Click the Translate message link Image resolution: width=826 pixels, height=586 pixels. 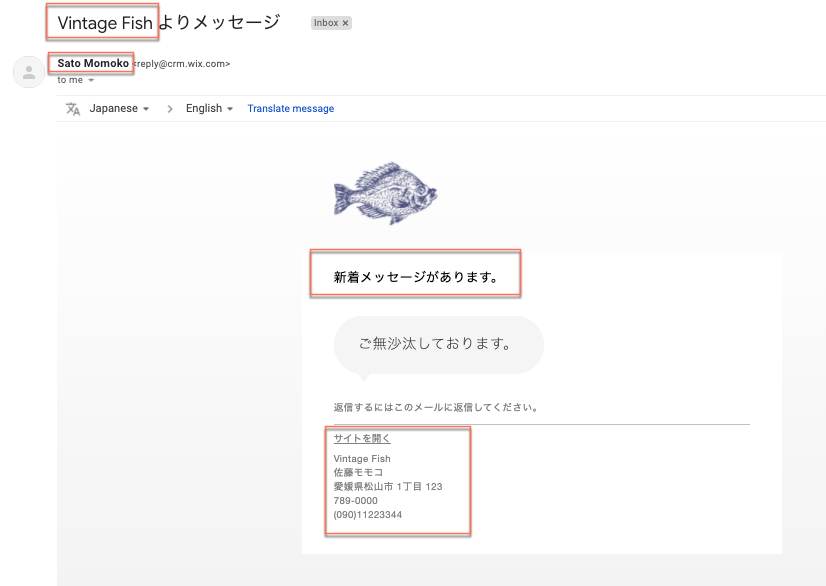tap(291, 109)
